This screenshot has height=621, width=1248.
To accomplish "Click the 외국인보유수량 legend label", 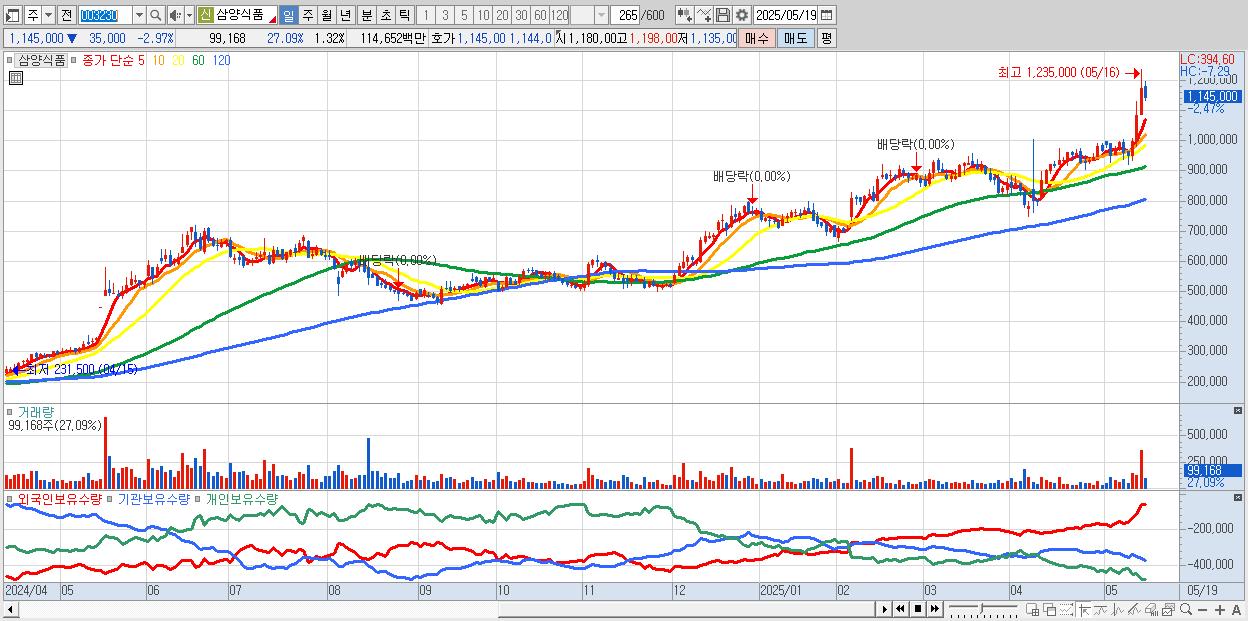I will click(59, 498).
